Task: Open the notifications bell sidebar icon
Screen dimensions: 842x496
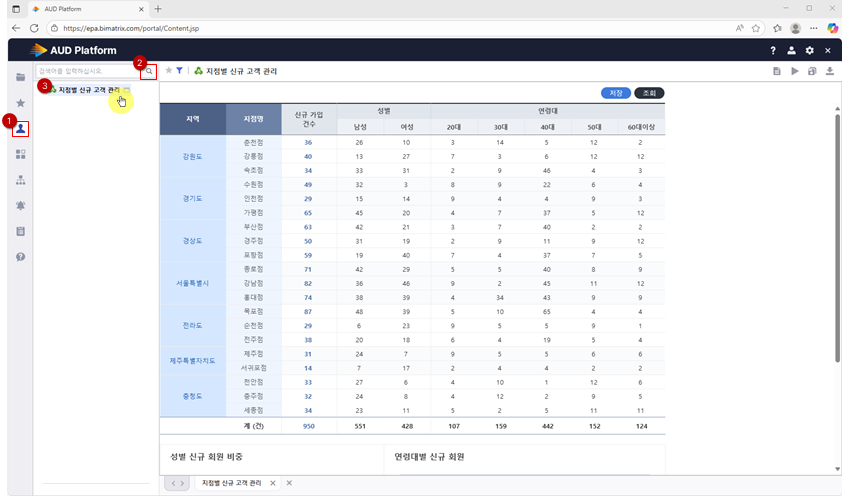Action: 20,205
